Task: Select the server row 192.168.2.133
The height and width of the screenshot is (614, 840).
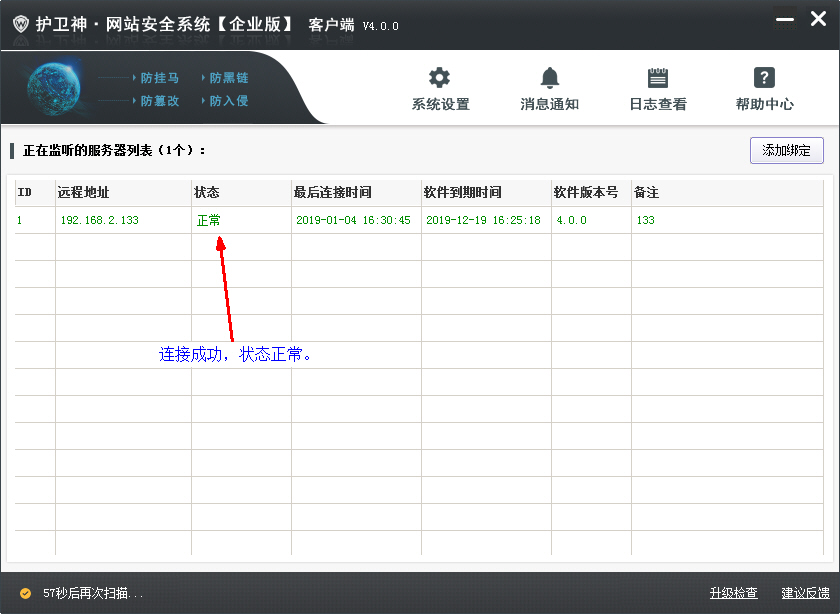Action: [99, 220]
